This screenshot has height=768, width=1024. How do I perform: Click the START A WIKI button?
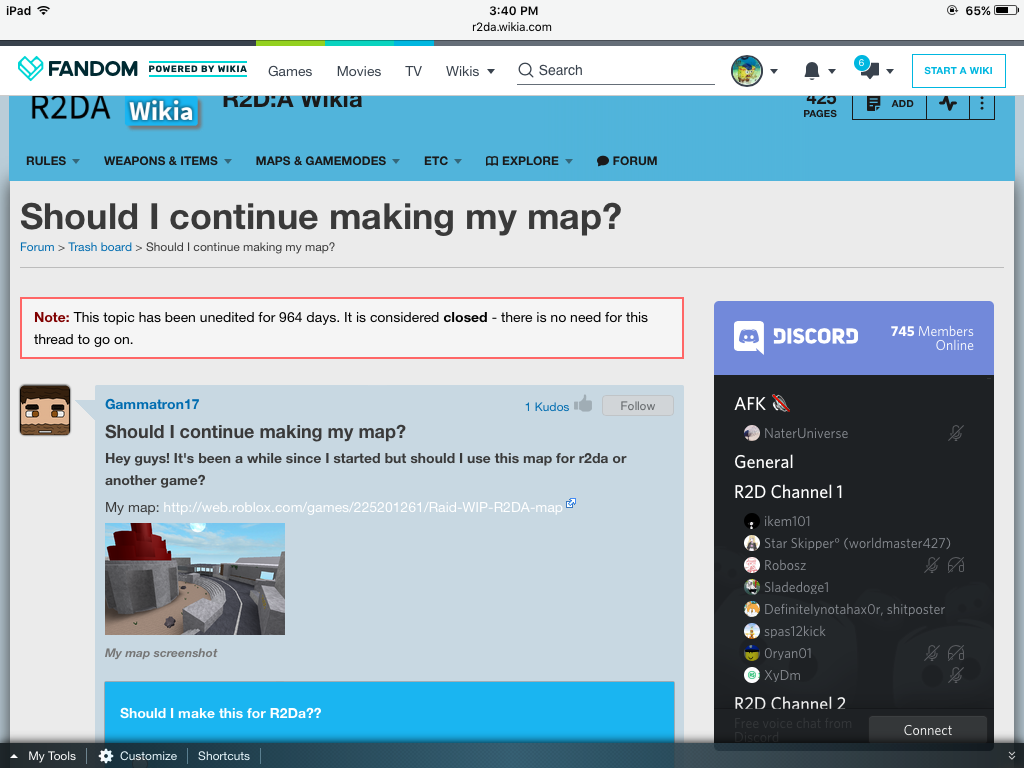tap(958, 71)
